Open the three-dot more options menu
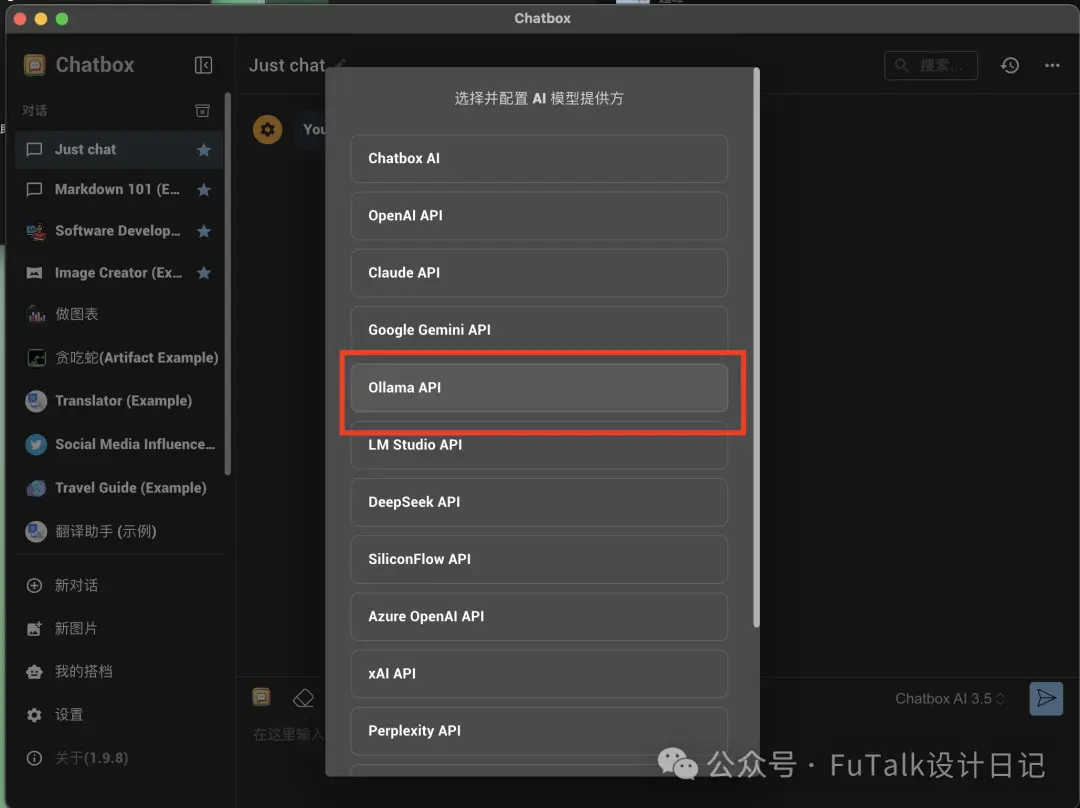The height and width of the screenshot is (808, 1080). tap(1052, 65)
